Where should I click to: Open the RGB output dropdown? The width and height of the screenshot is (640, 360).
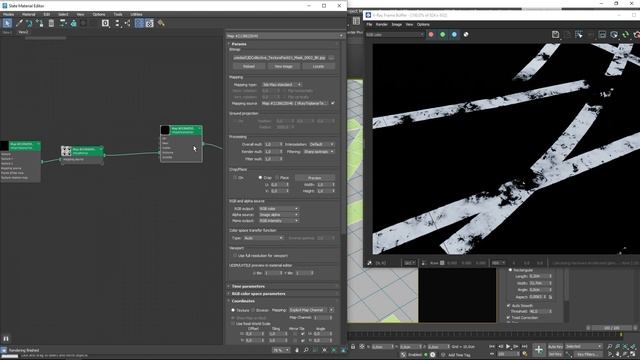278,209
